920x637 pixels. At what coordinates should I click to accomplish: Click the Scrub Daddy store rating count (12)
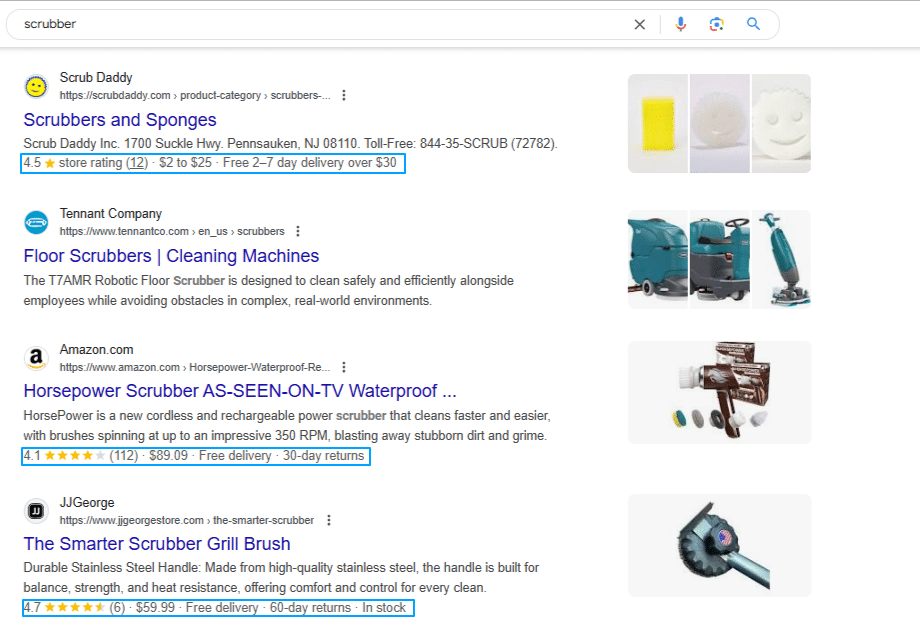click(x=137, y=163)
